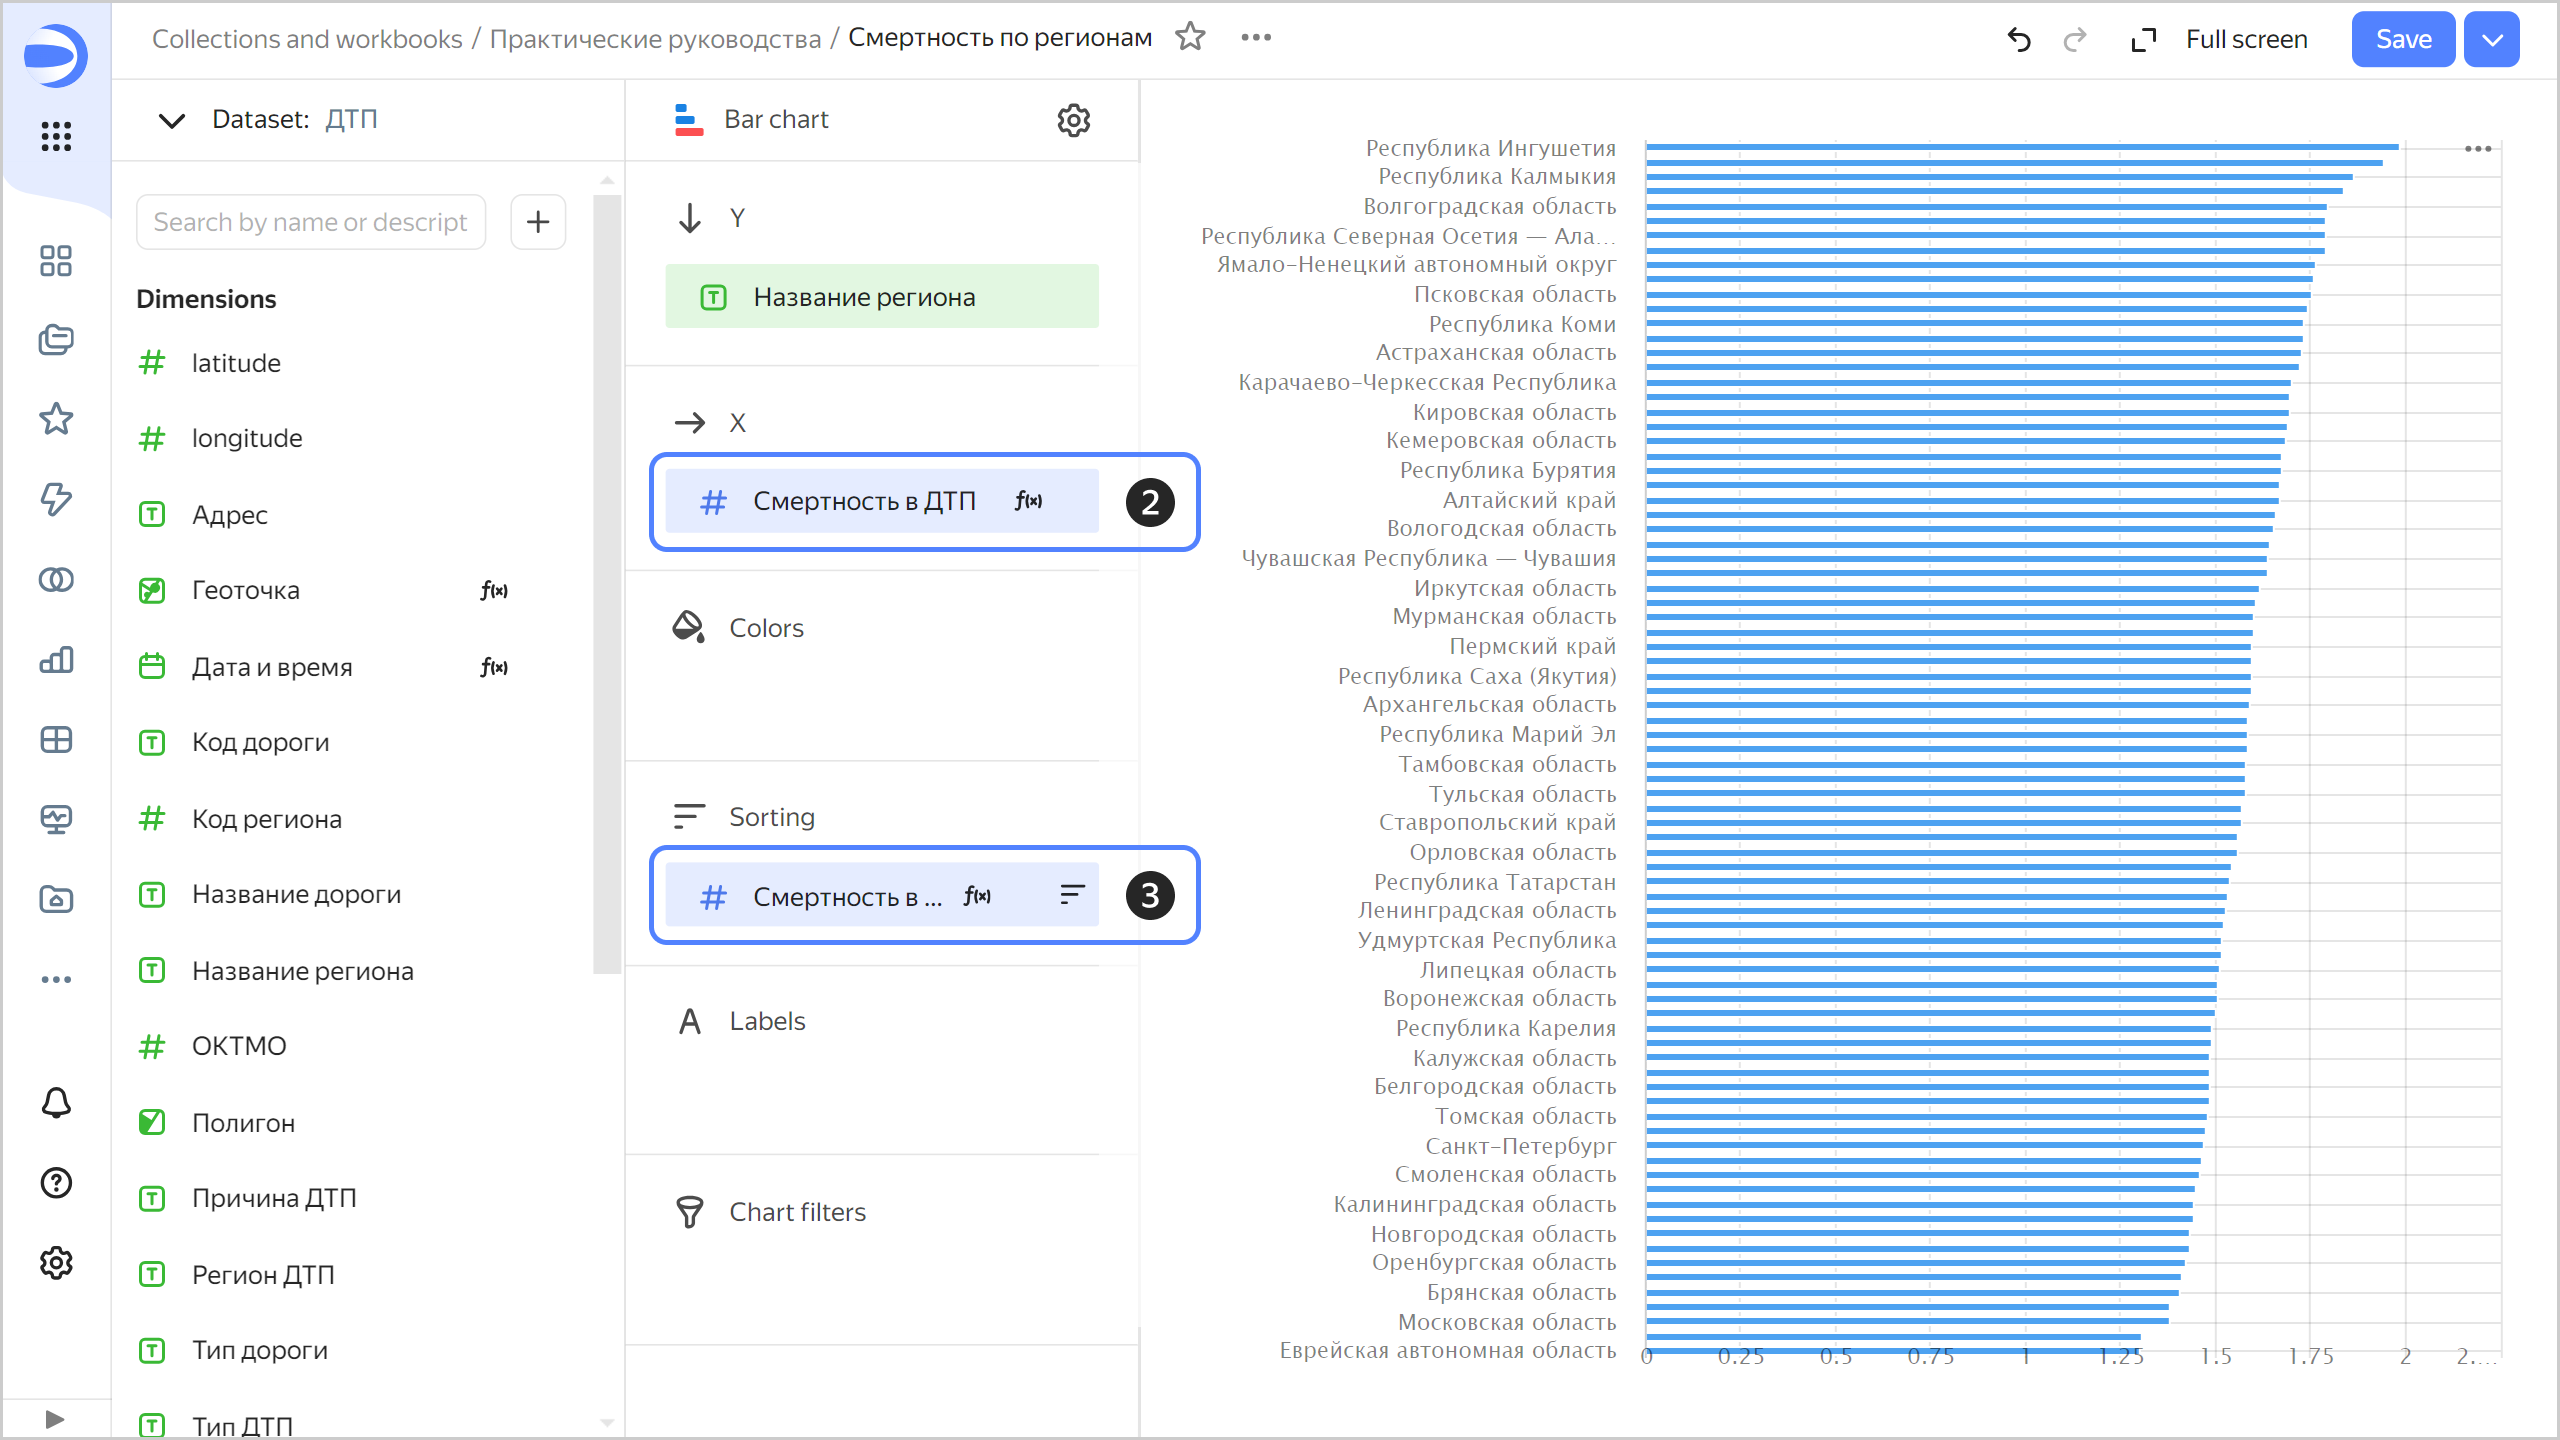The height and width of the screenshot is (1440, 2560).
Task: Click the redo arrow icon
Action: point(2075,39)
